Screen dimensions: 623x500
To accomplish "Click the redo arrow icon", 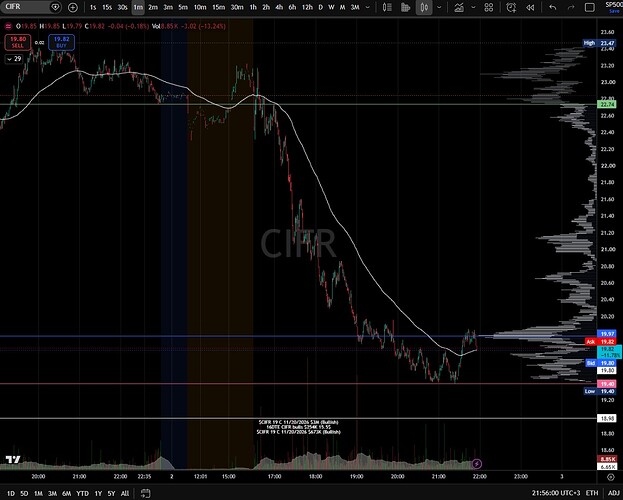I will pos(571,7).
